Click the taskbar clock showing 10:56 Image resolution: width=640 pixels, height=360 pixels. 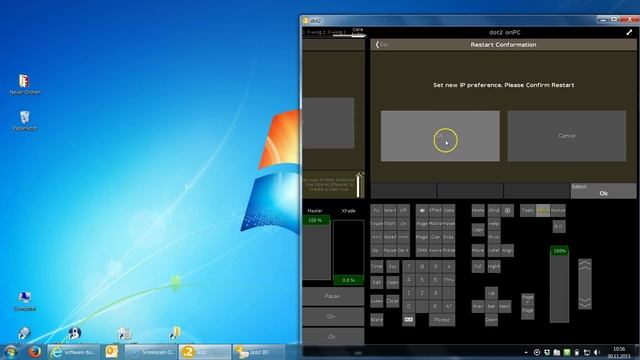click(x=619, y=352)
